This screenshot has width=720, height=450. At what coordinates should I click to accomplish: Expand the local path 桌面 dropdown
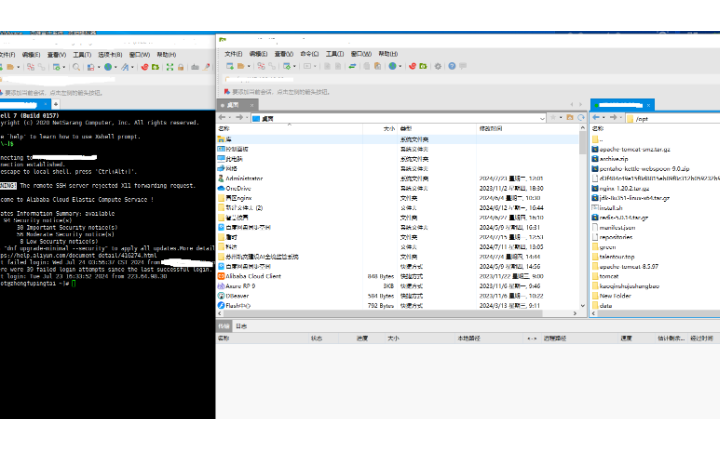(542, 118)
